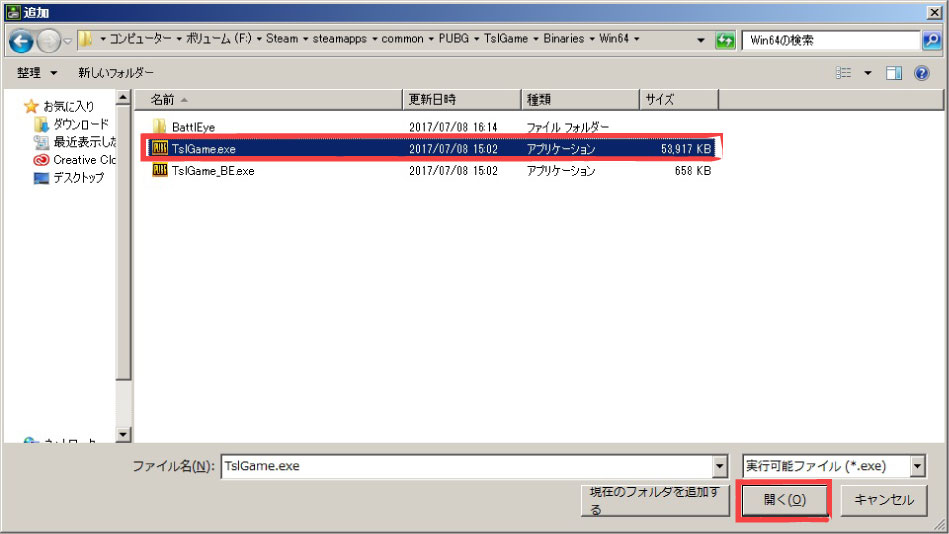Select Binaries breadcrumb segment
Image resolution: width=949 pixels, height=534 pixels.
click(563, 39)
